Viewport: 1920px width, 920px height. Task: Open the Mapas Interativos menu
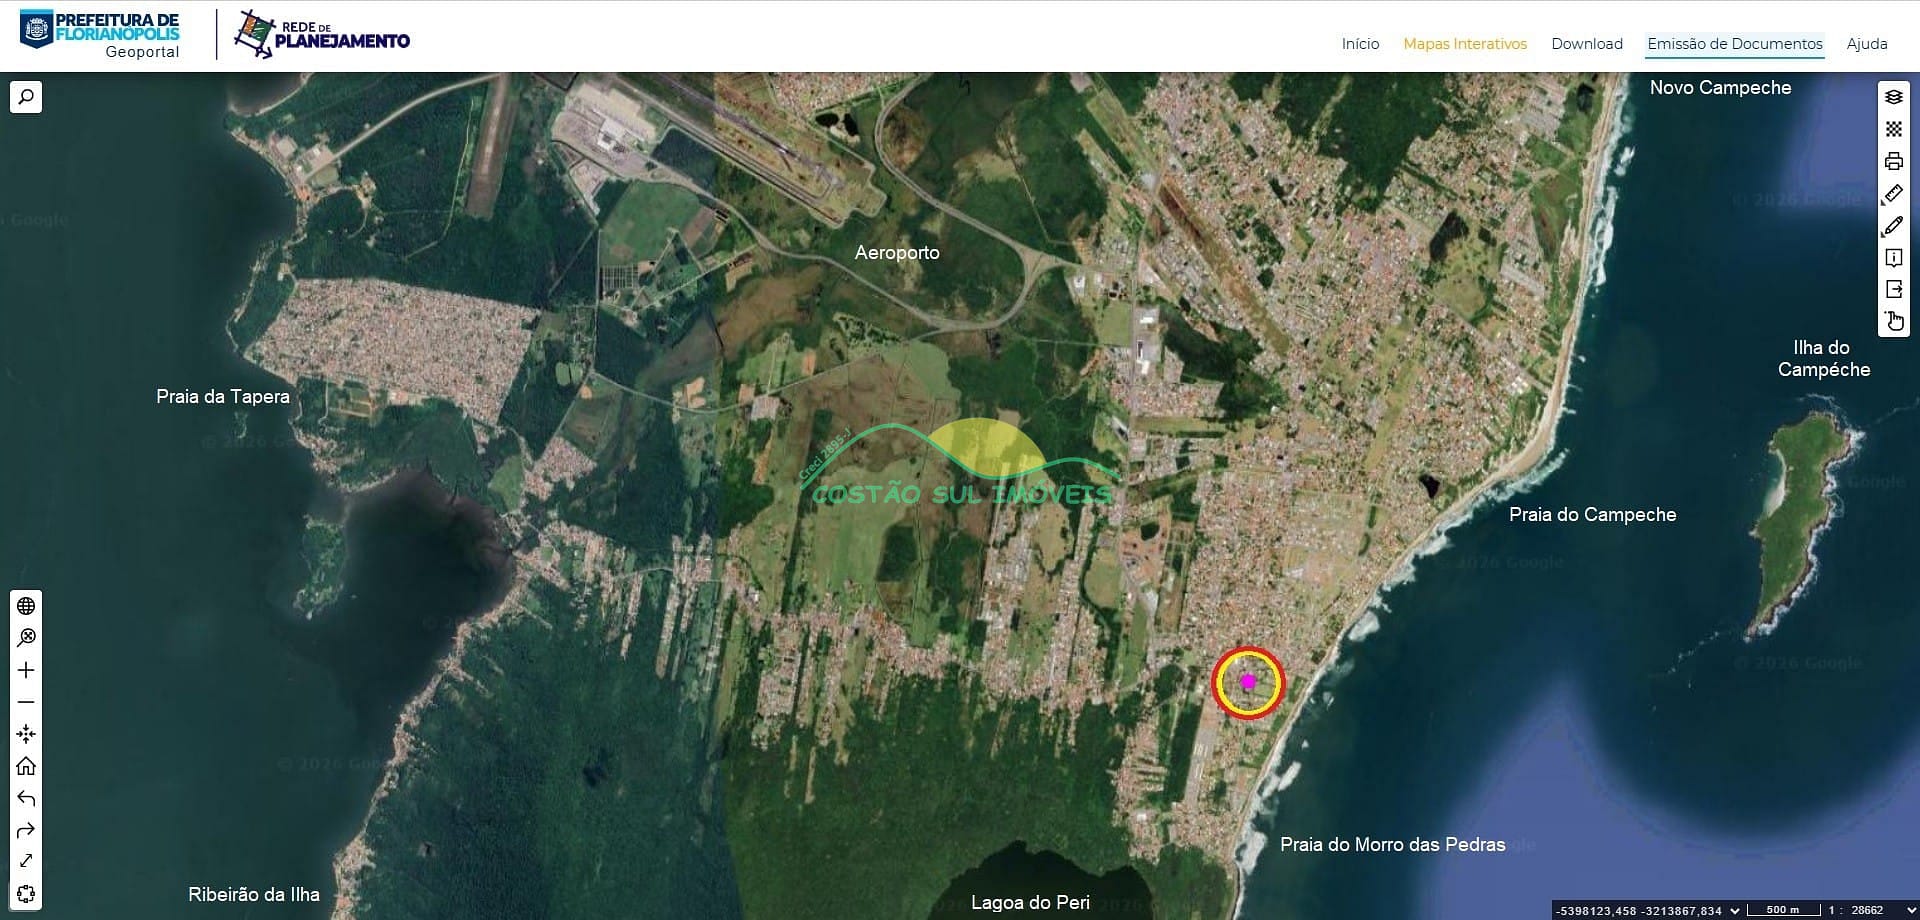tap(1464, 44)
